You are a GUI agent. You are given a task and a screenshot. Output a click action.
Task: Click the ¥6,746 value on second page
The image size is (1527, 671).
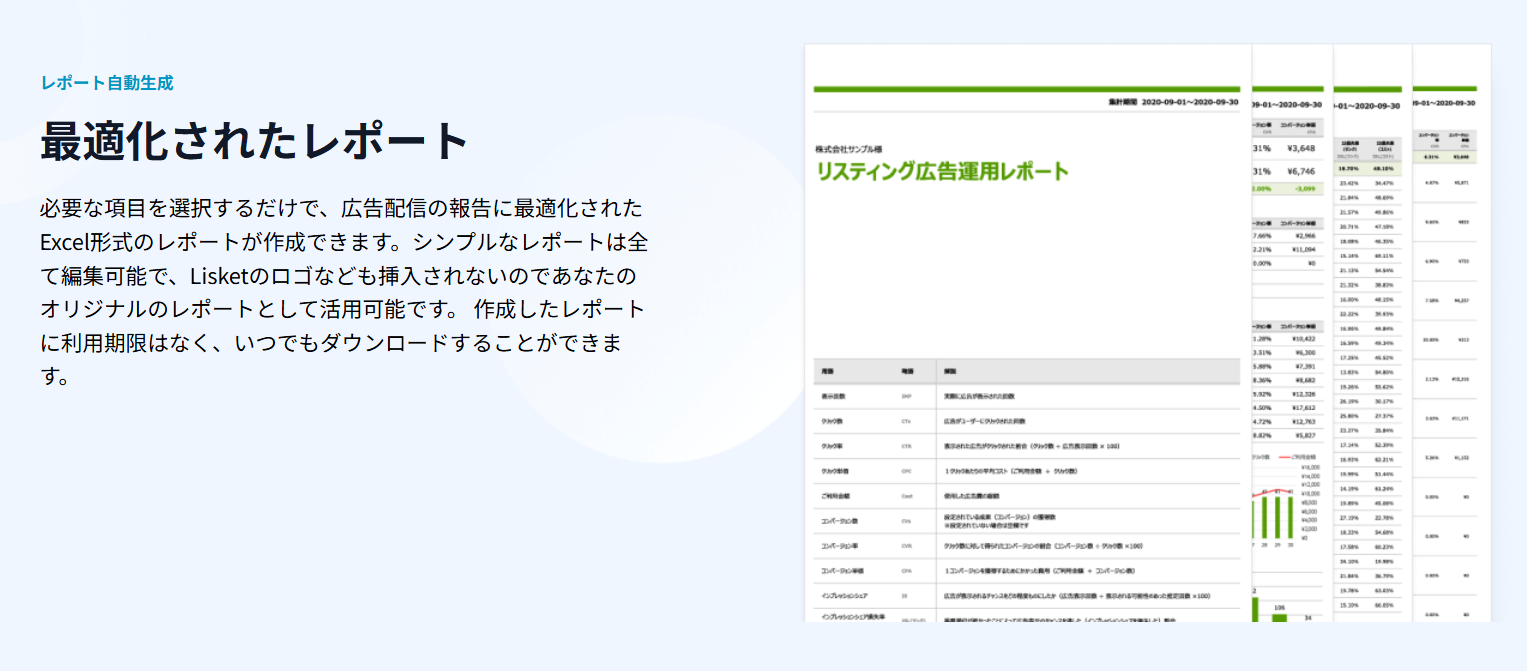pos(1300,171)
